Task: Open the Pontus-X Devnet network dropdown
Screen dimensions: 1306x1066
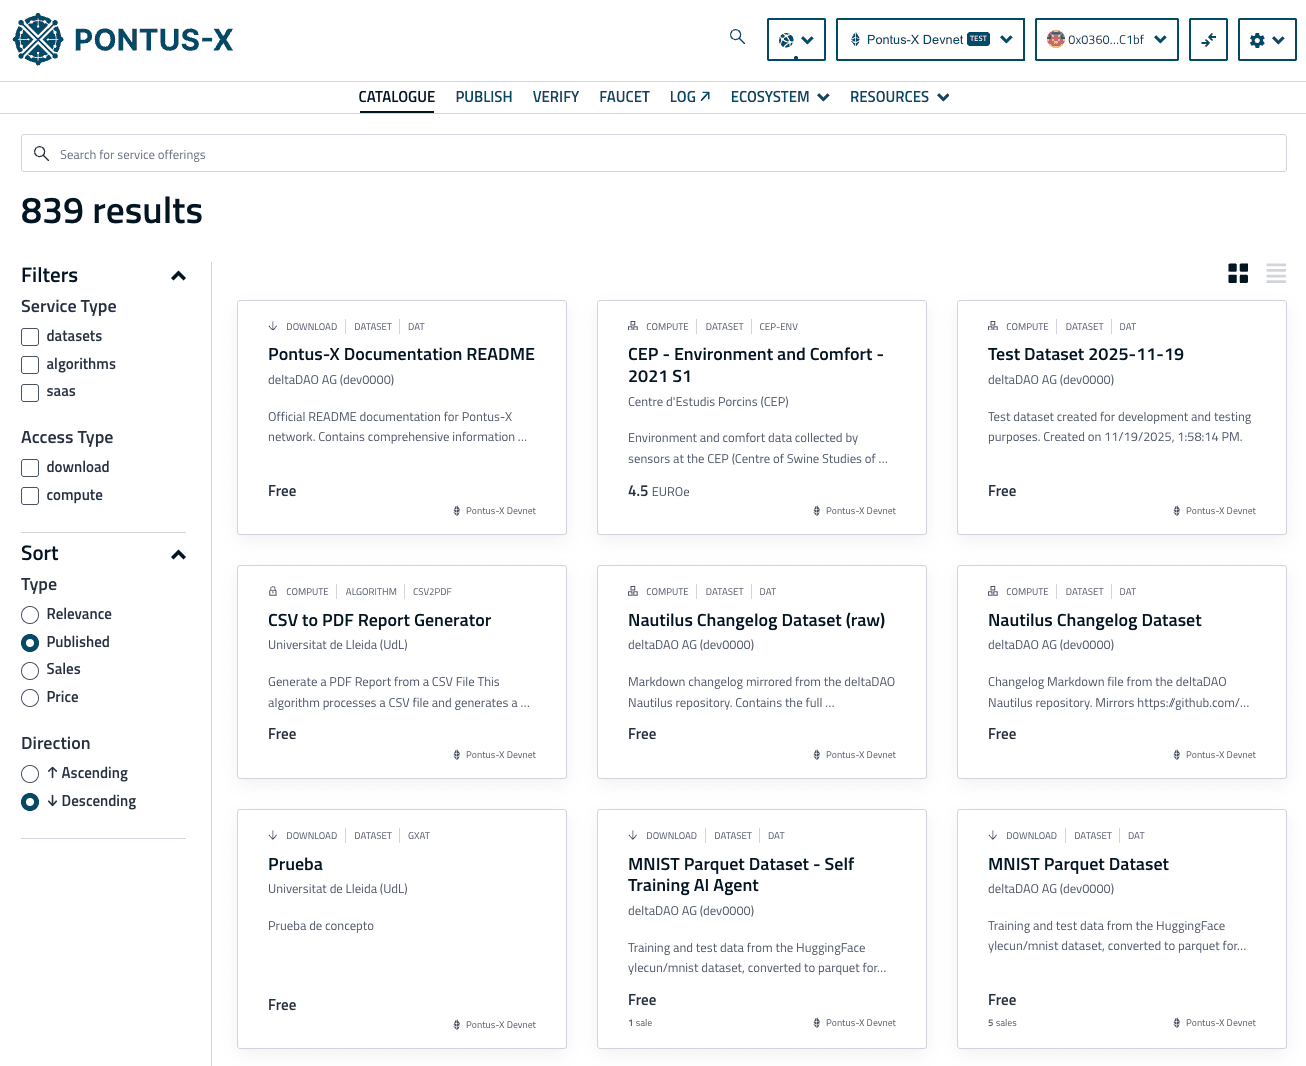Action: (929, 39)
